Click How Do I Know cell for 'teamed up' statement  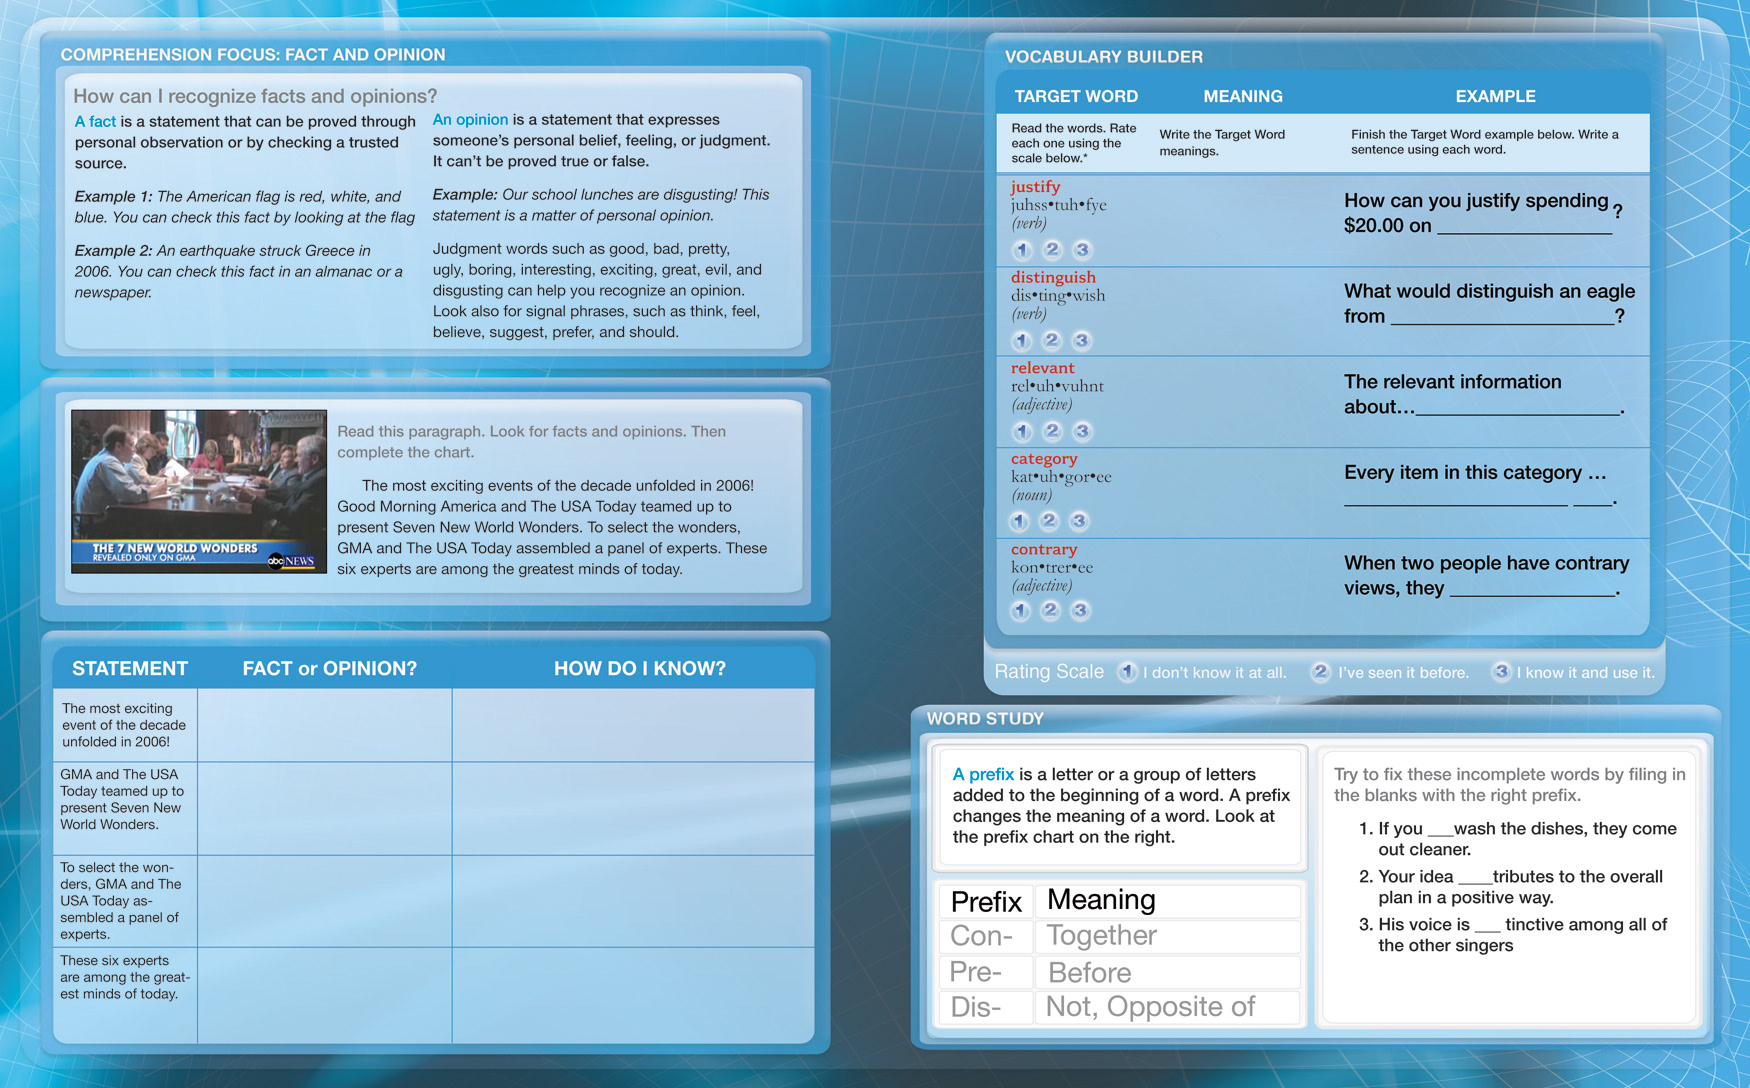633,808
